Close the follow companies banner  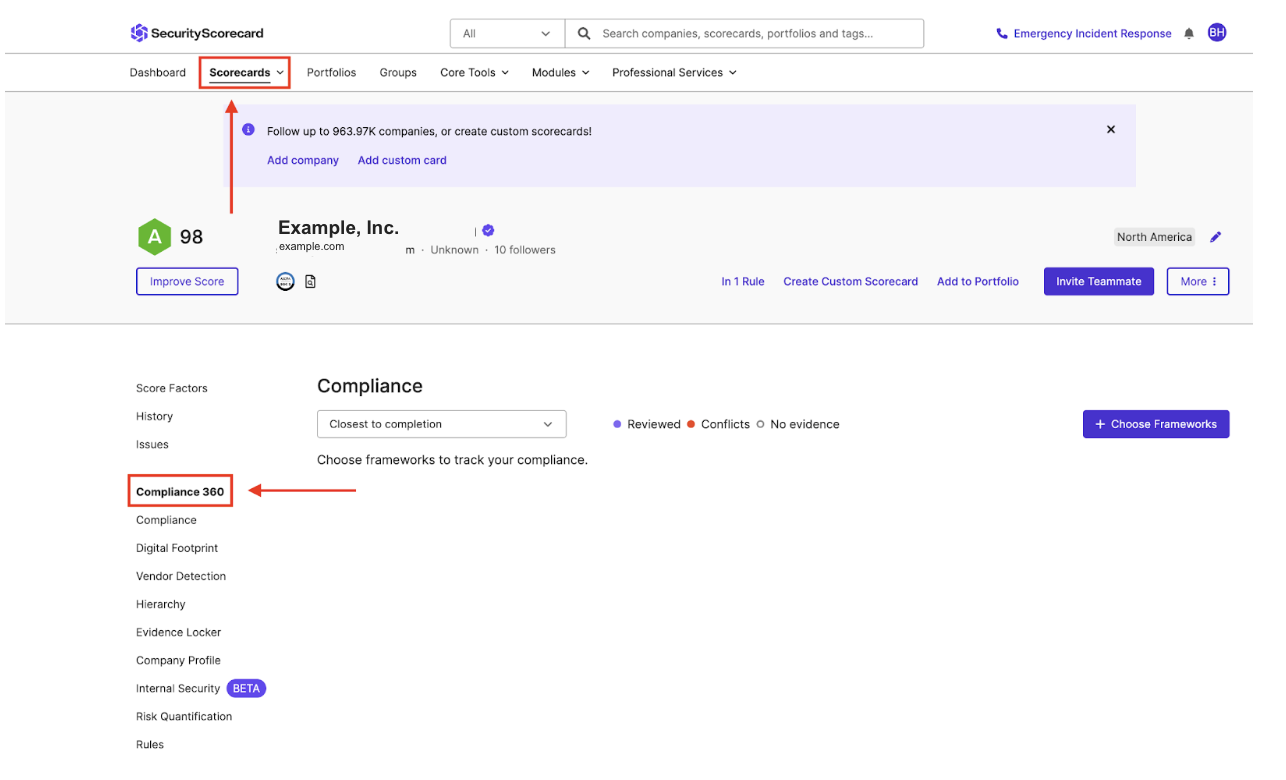tap(1111, 129)
